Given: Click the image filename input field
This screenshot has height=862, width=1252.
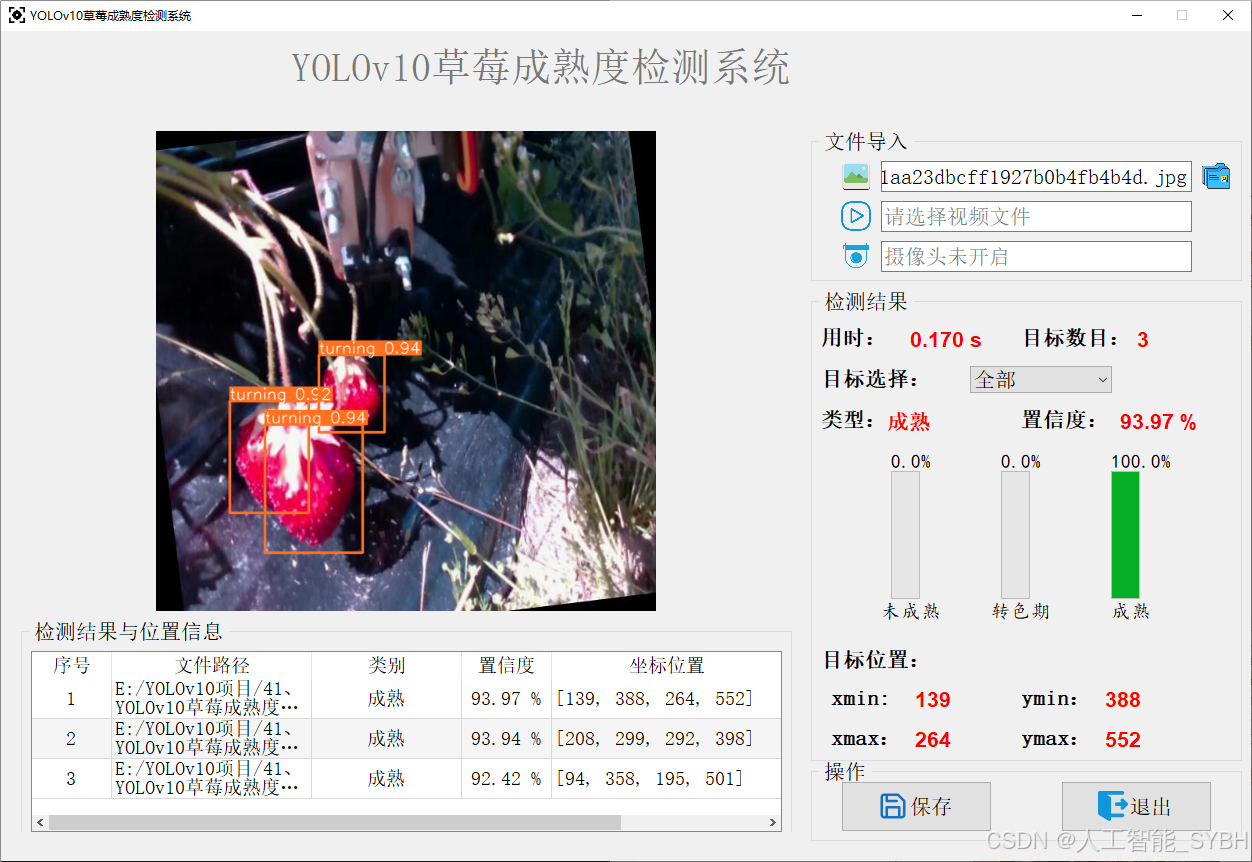Looking at the screenshot, I should click(1036, 177).
